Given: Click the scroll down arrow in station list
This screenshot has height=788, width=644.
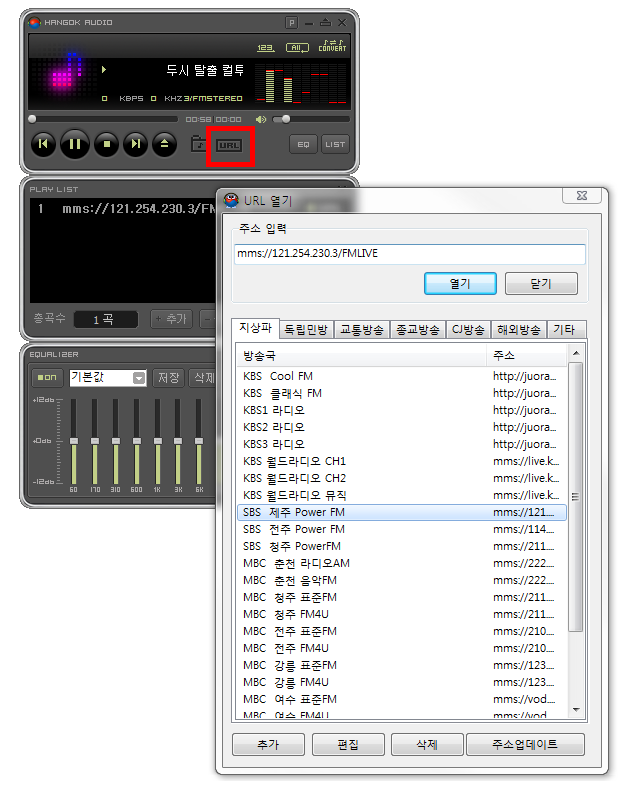Looking at the screenshot, I should coord(576,710).
